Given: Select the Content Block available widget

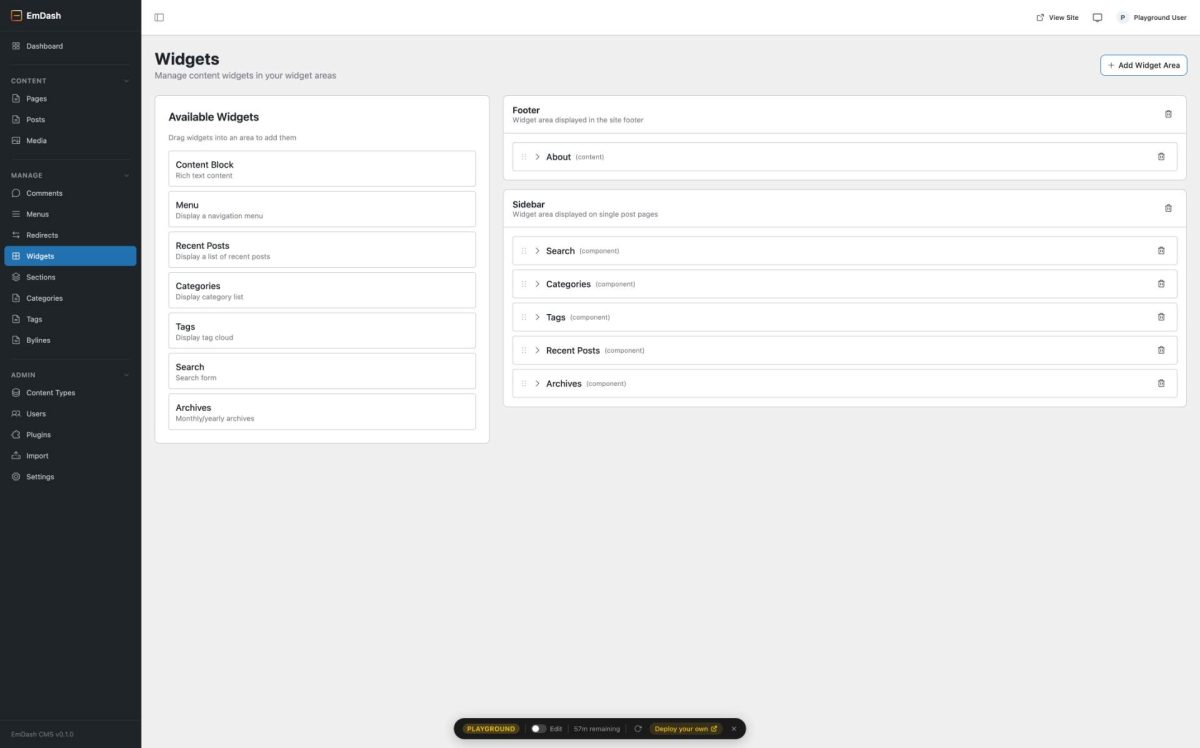Looking at the screenshot, I should 322,169.
